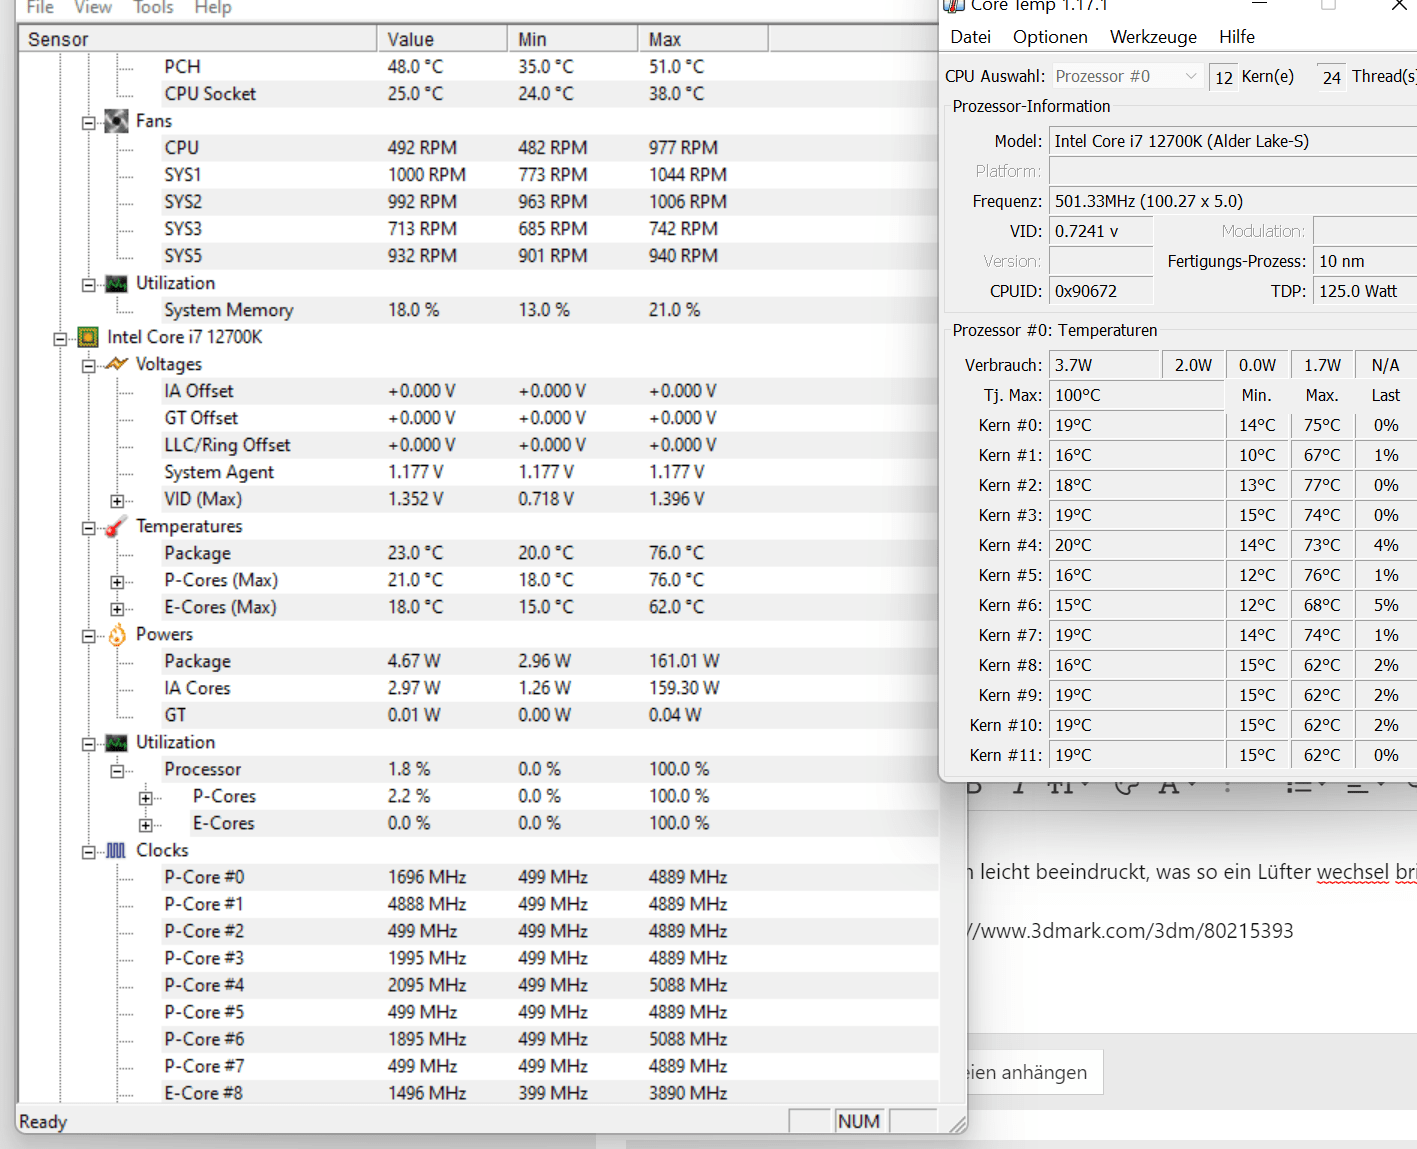
Task: Expand E-Cores under Processor utilization
Action: tap(146, 825)
